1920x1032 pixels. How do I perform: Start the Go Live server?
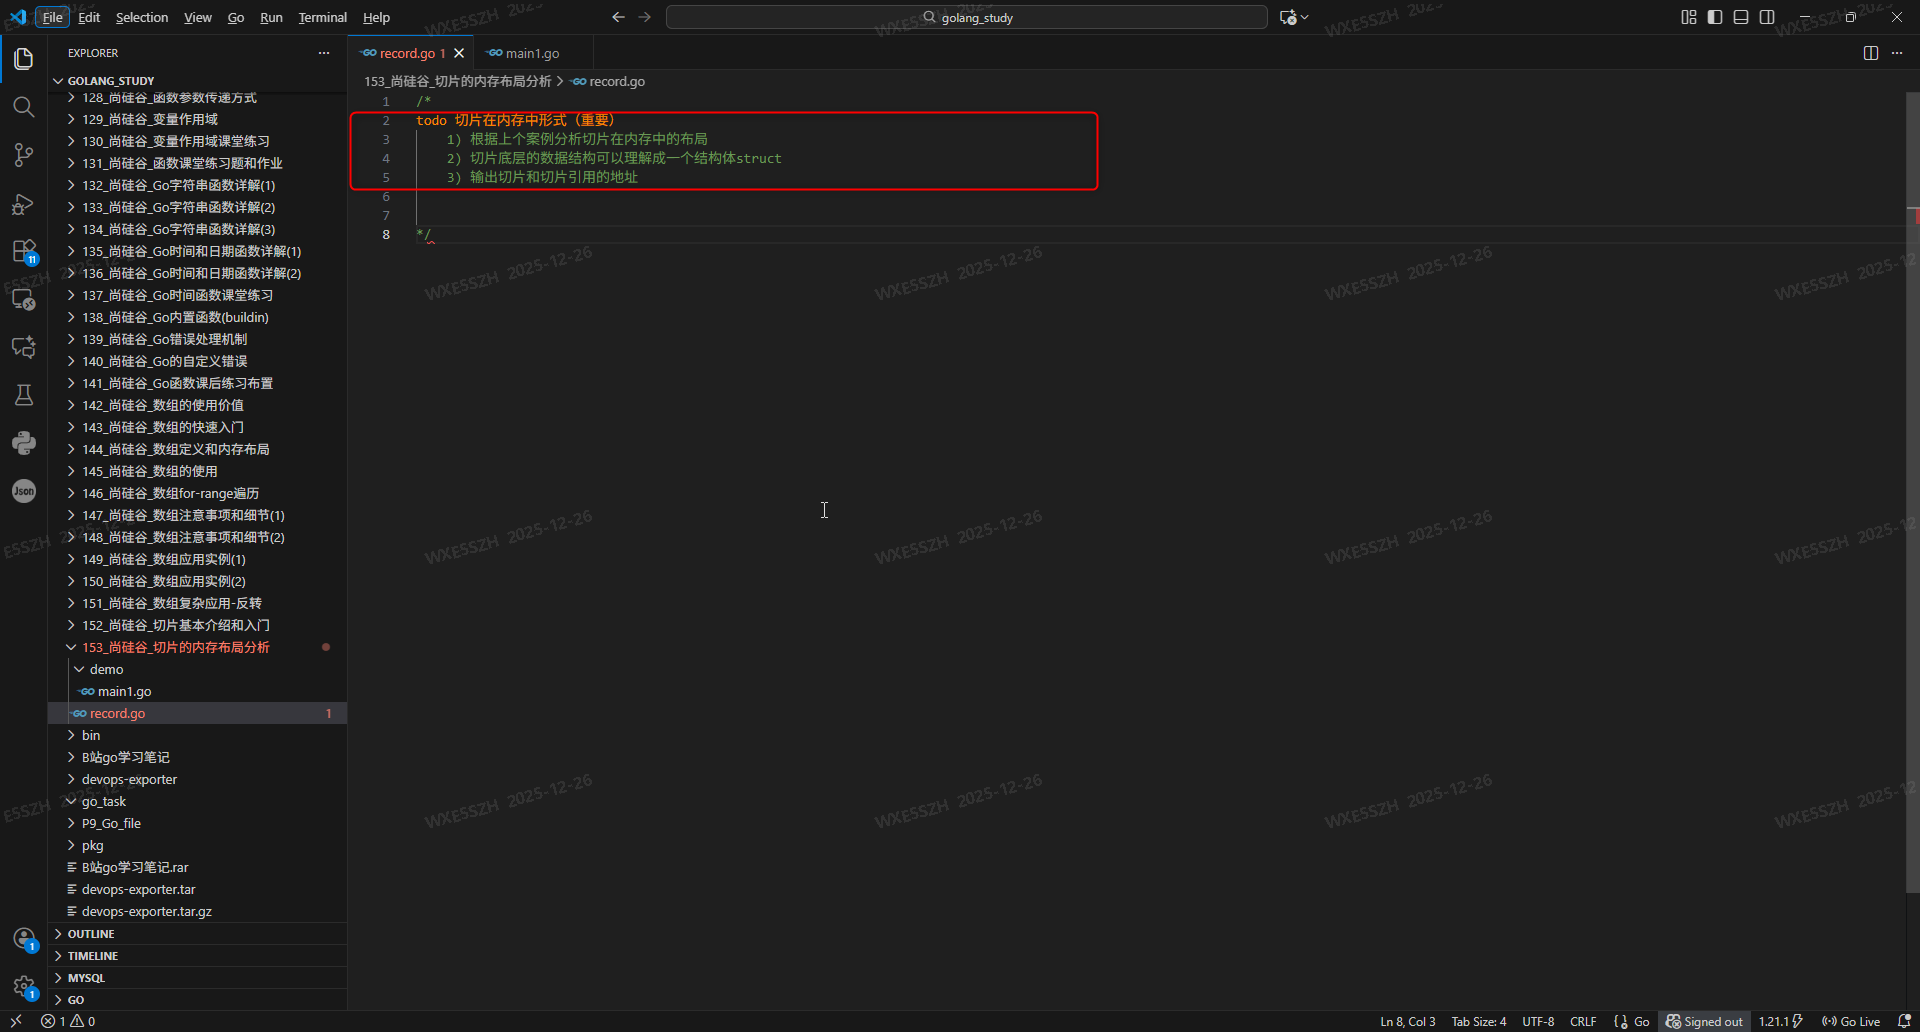click(x=1851, y=1021)
